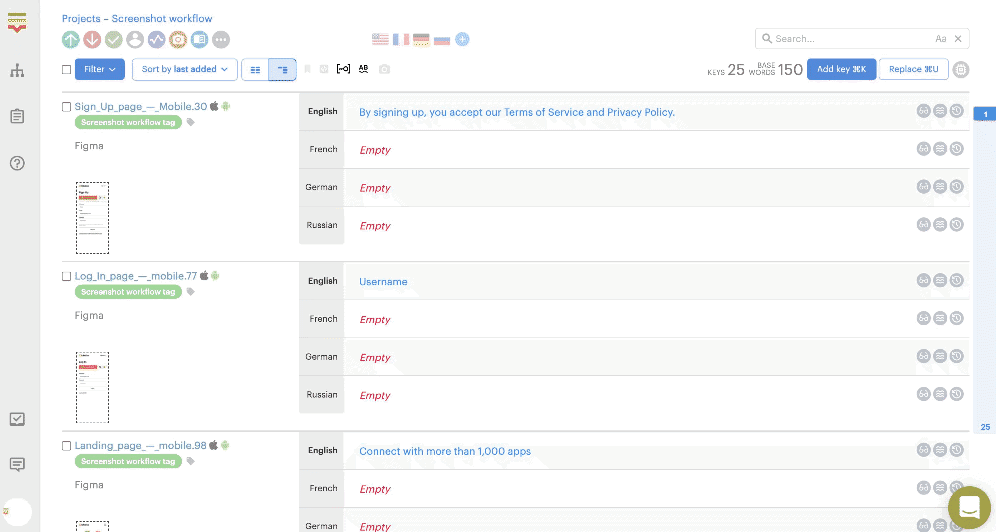Click the Empty Russian cell for Sign_Up key

coord(375,226)
